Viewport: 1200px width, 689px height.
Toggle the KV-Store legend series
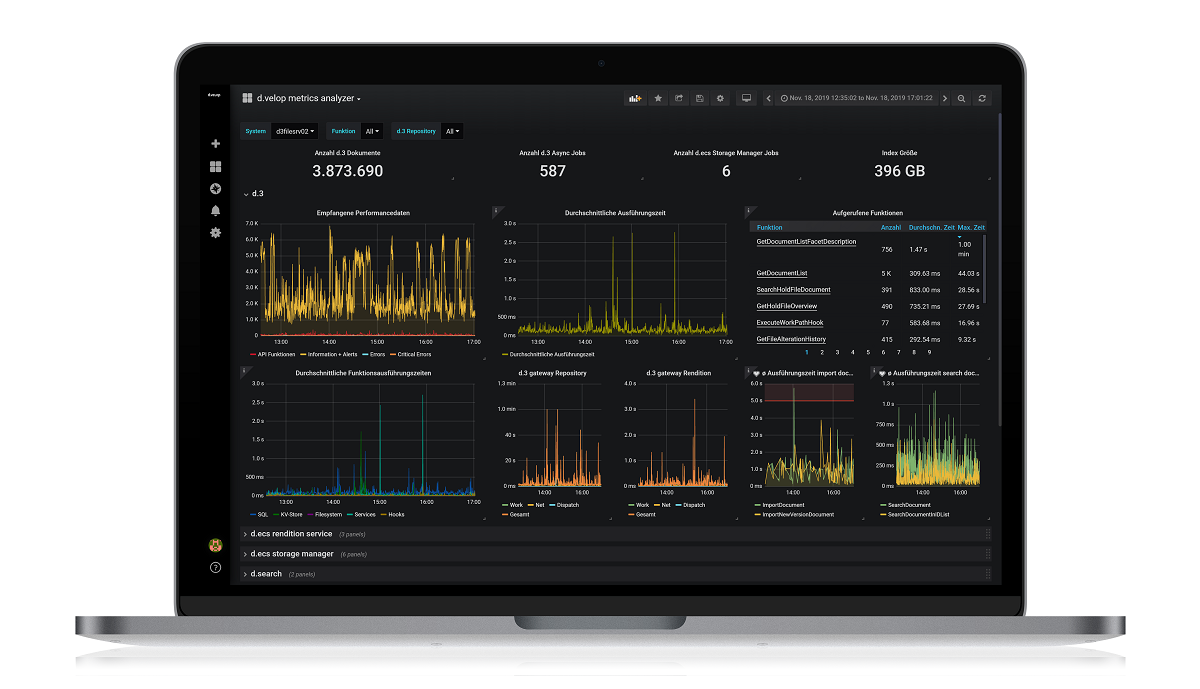(x=288, y=514)
